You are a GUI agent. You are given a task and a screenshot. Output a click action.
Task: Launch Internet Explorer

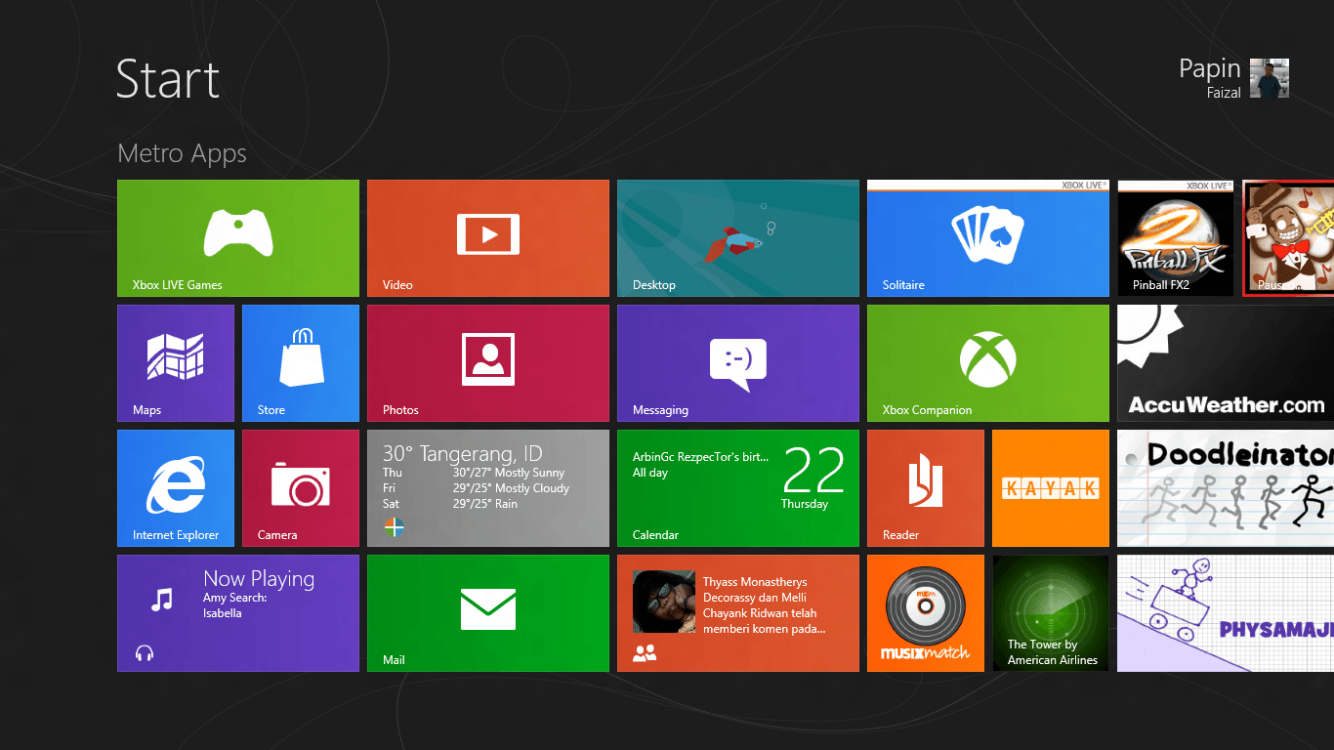[x=175, y=488]
